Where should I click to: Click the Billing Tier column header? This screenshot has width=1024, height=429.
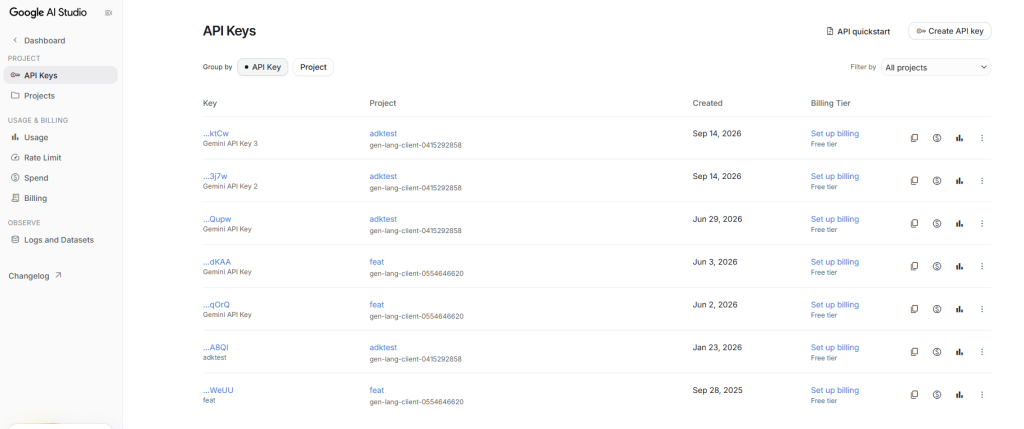[x=831, y=103]
